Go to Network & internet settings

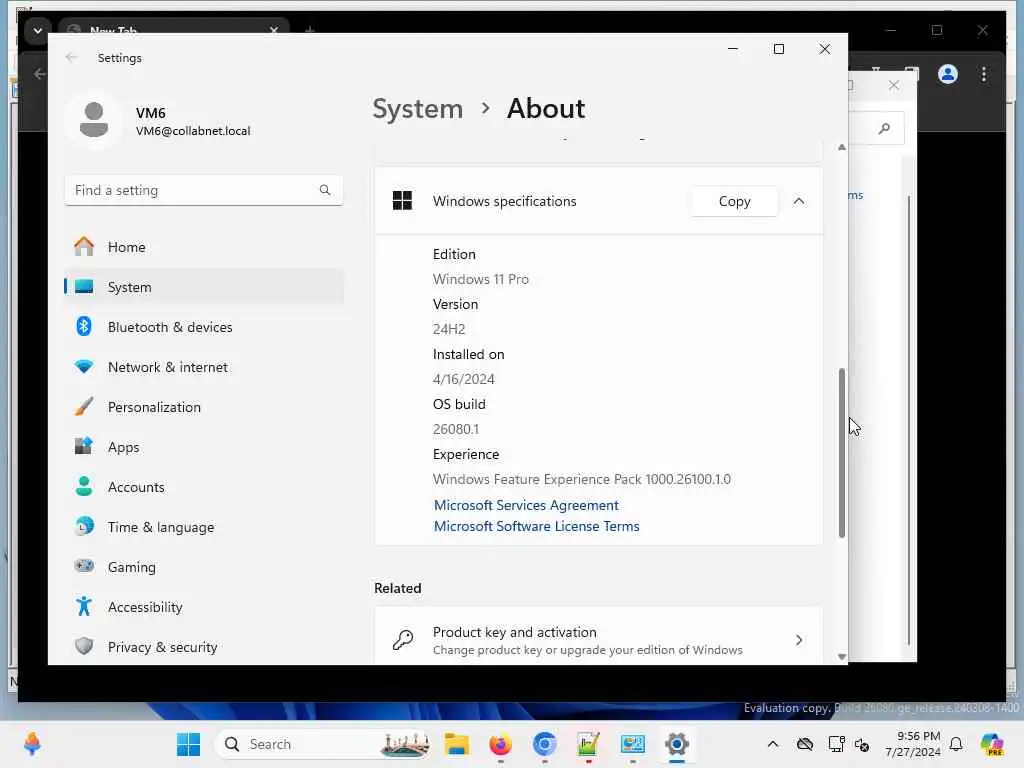point(204,367)
